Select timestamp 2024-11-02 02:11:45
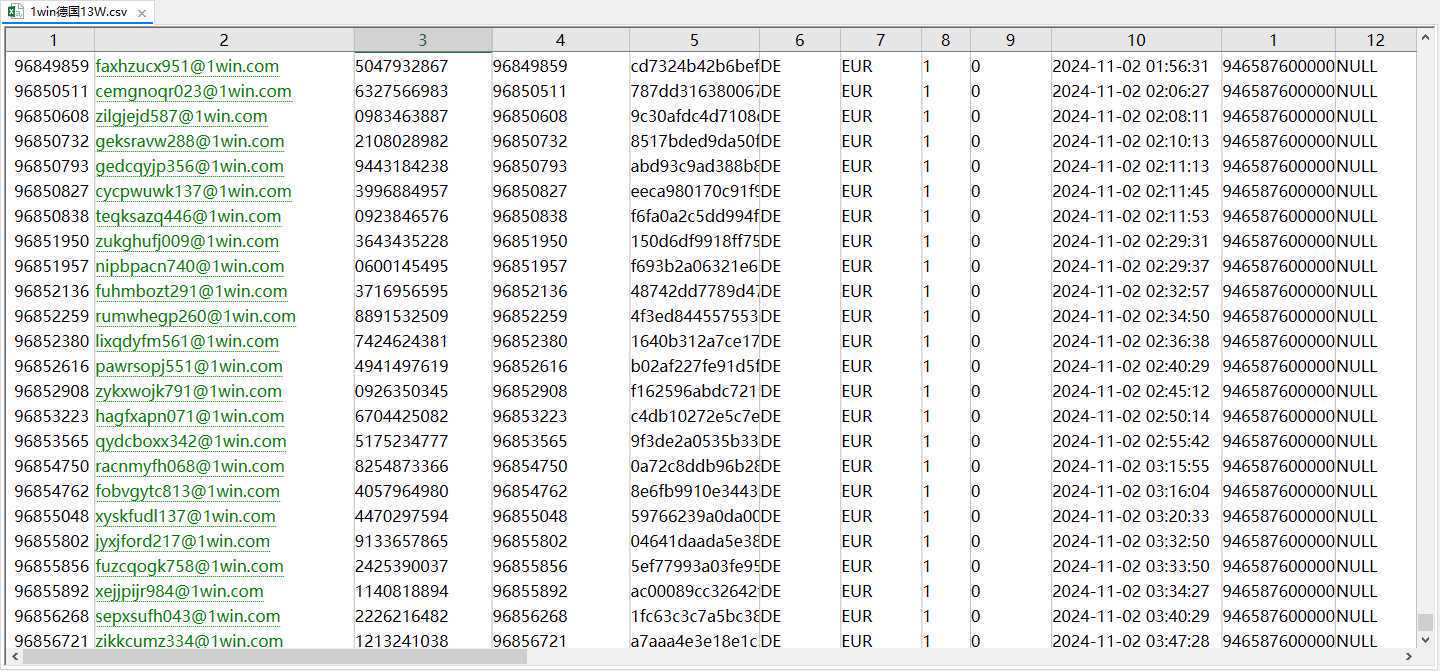The width and height of the screenshot is (1440, 671). click(1131, 191)
